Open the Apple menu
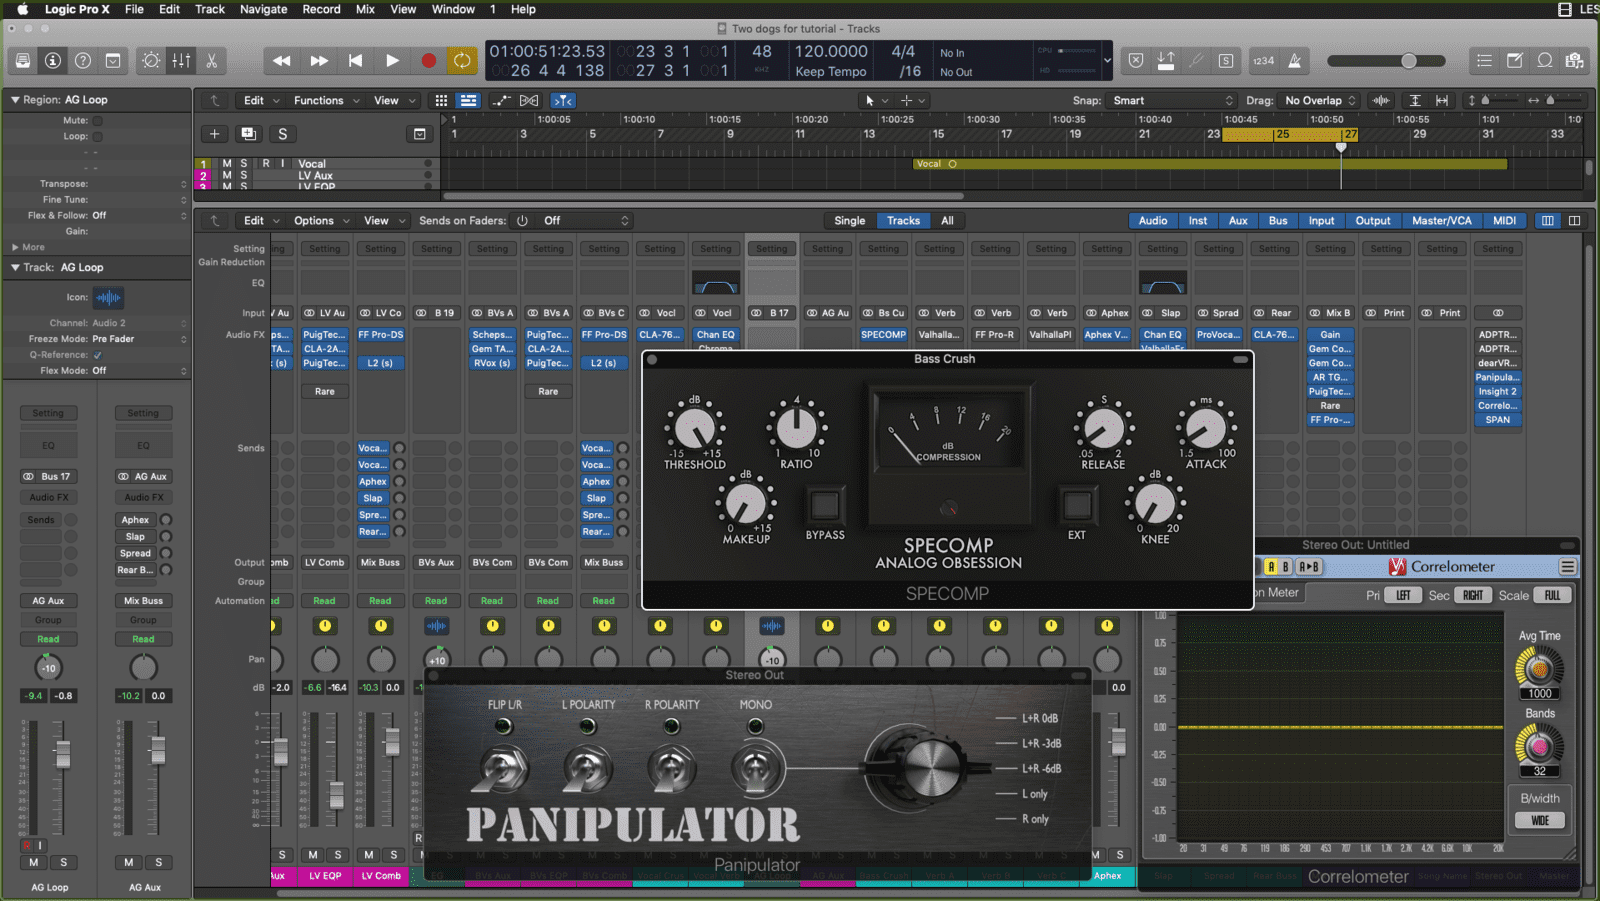 [x=22, y=9]
